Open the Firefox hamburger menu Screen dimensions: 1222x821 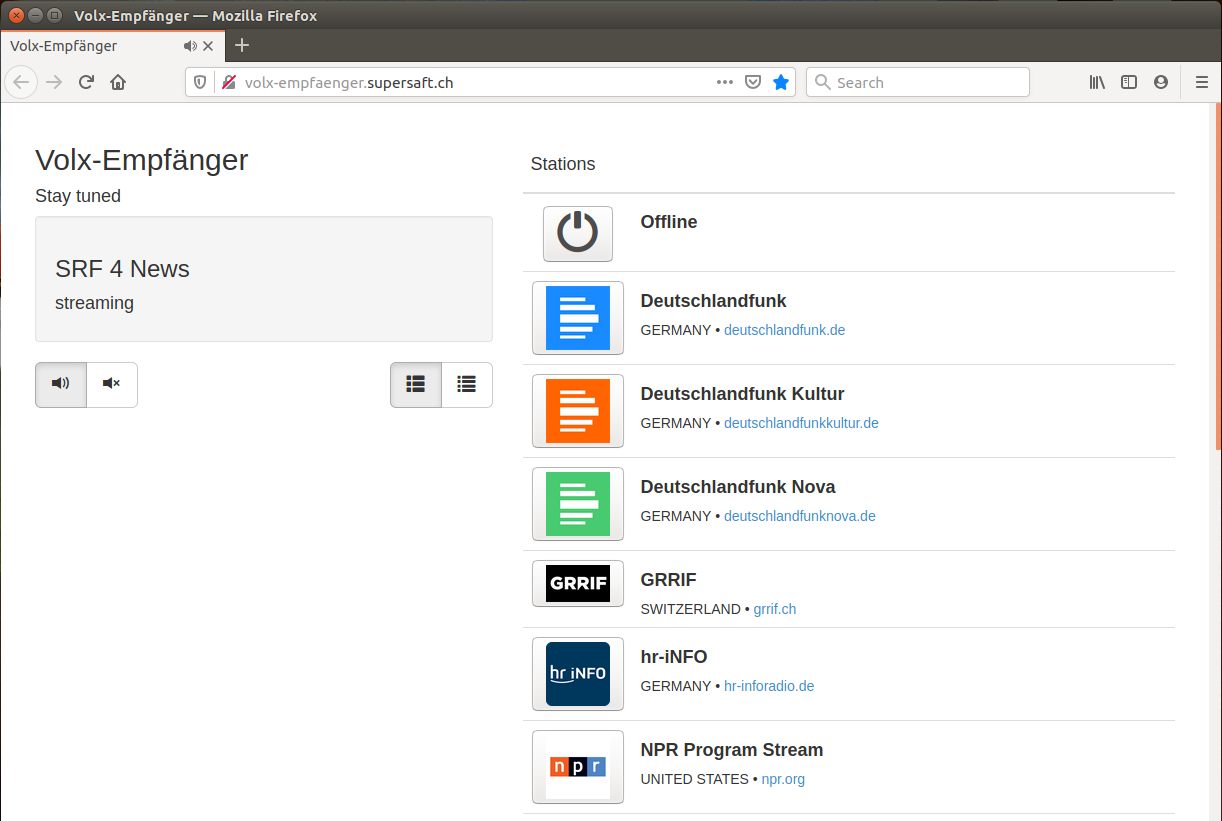pyautogui.click(x=1202, y=83)
